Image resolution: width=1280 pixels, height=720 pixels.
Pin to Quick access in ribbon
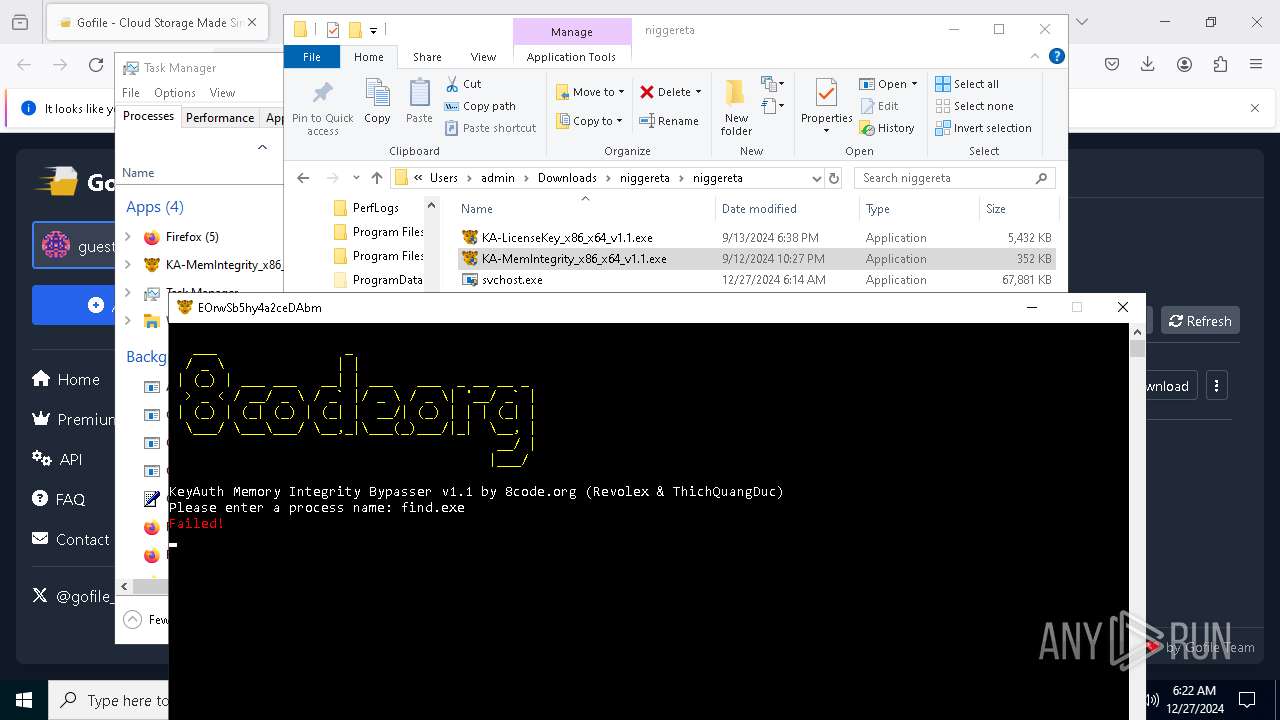coord(322,108)
